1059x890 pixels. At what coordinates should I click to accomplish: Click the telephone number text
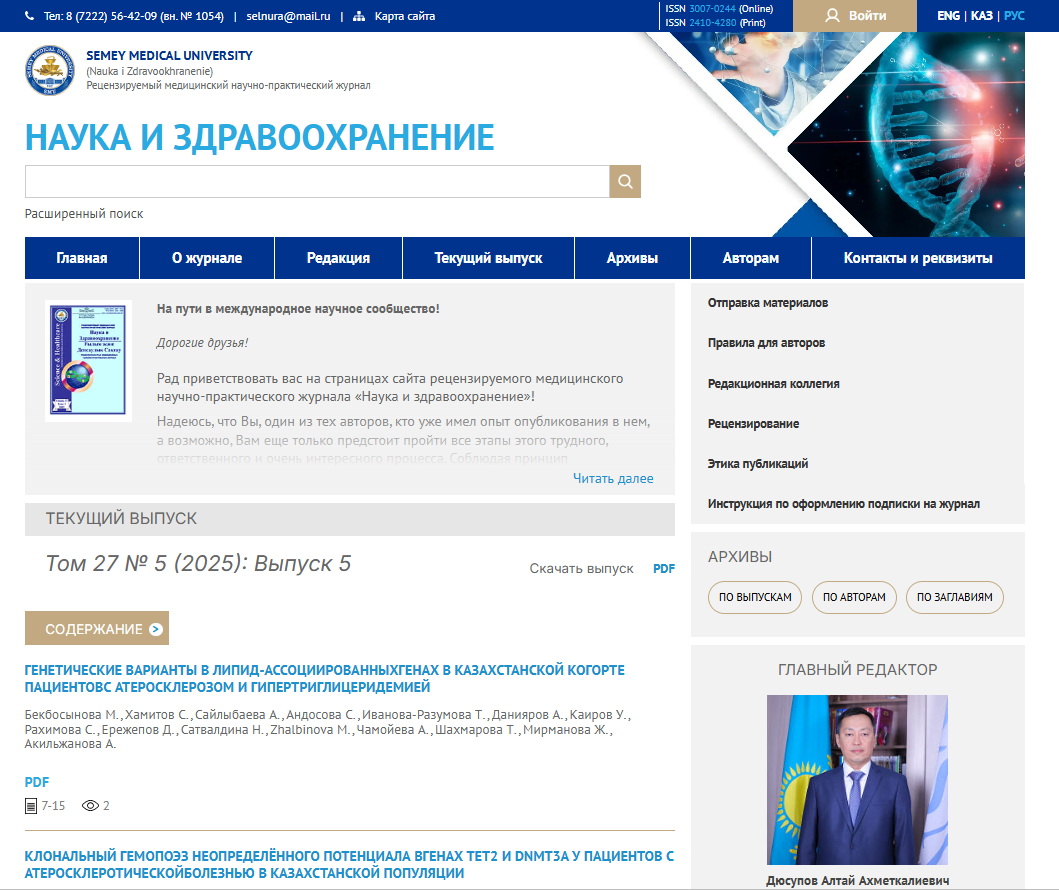[134, 16]
